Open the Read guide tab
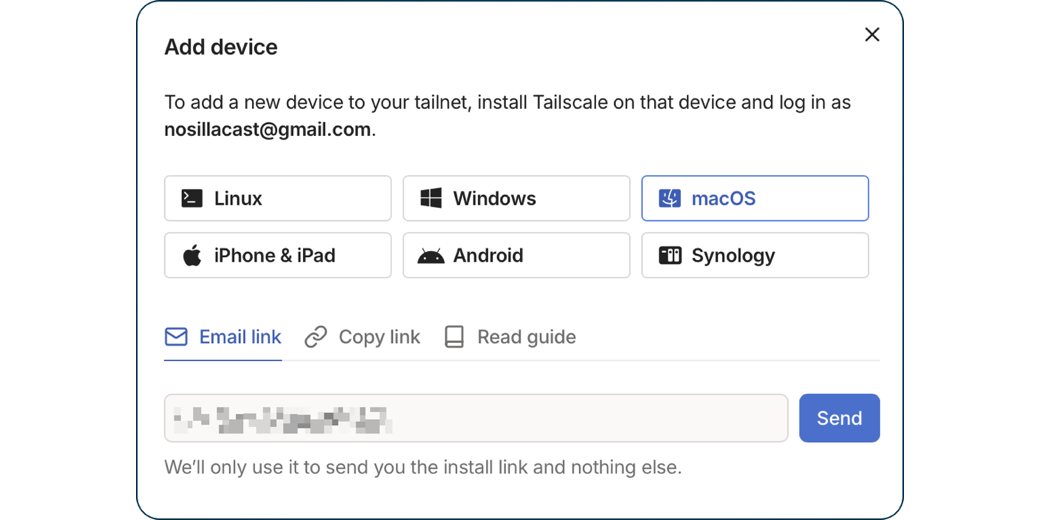 pyautogui.click(x=510, y=338)
